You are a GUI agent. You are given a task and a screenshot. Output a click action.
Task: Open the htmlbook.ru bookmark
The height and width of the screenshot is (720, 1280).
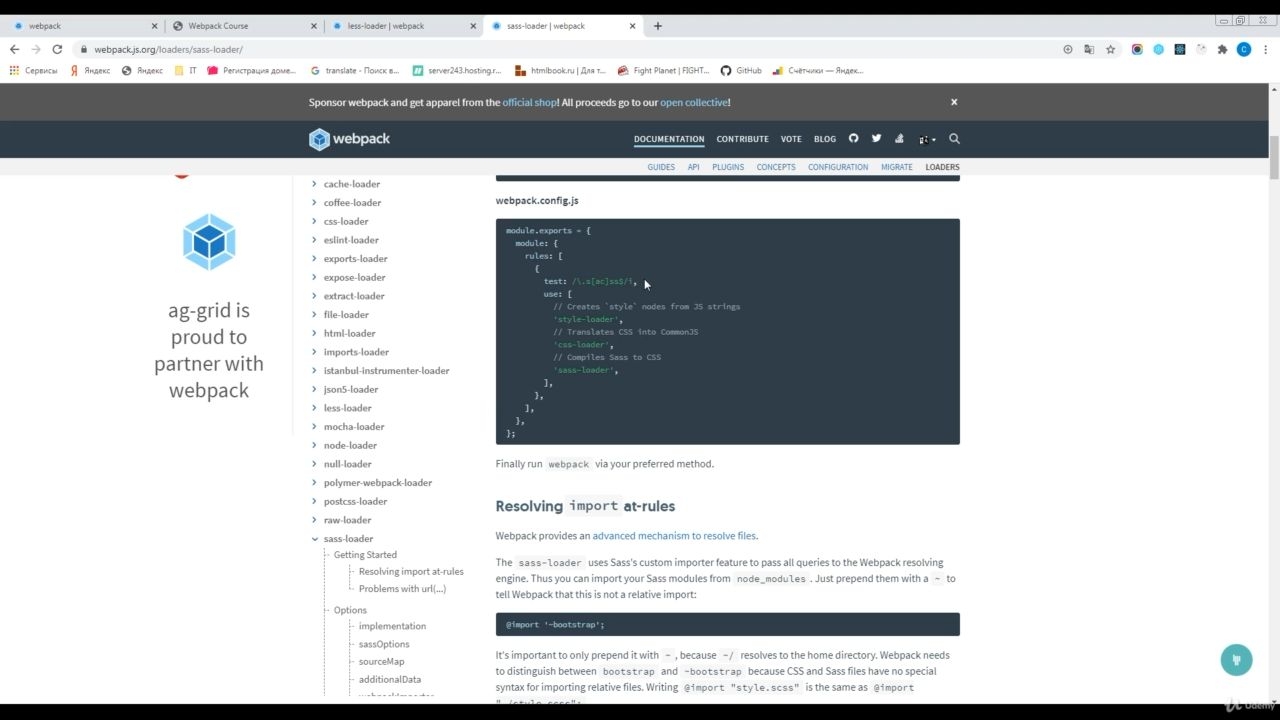point(561,71)
